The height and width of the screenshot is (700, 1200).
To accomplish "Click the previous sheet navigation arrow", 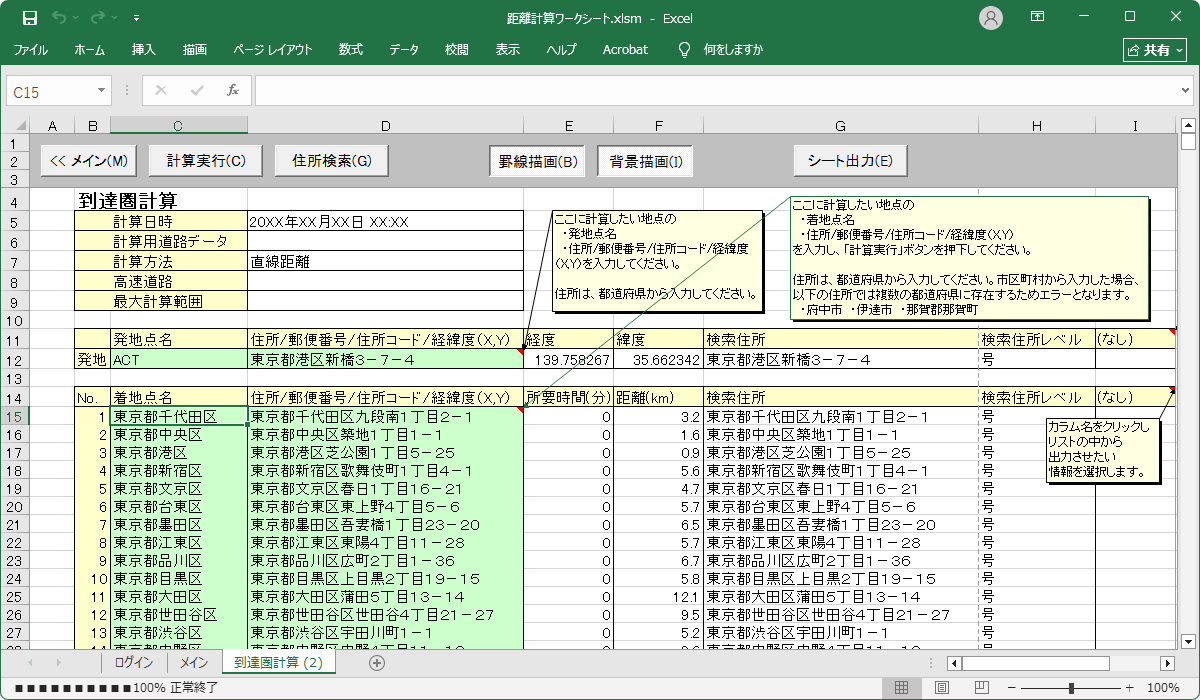I will pos(30,662).
